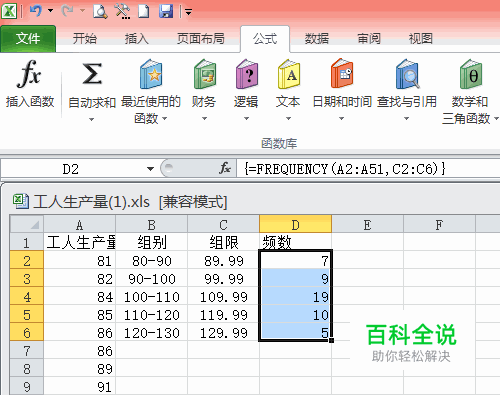
Task: Click cell containing 工人生产量 header
Action: (80, 242)
